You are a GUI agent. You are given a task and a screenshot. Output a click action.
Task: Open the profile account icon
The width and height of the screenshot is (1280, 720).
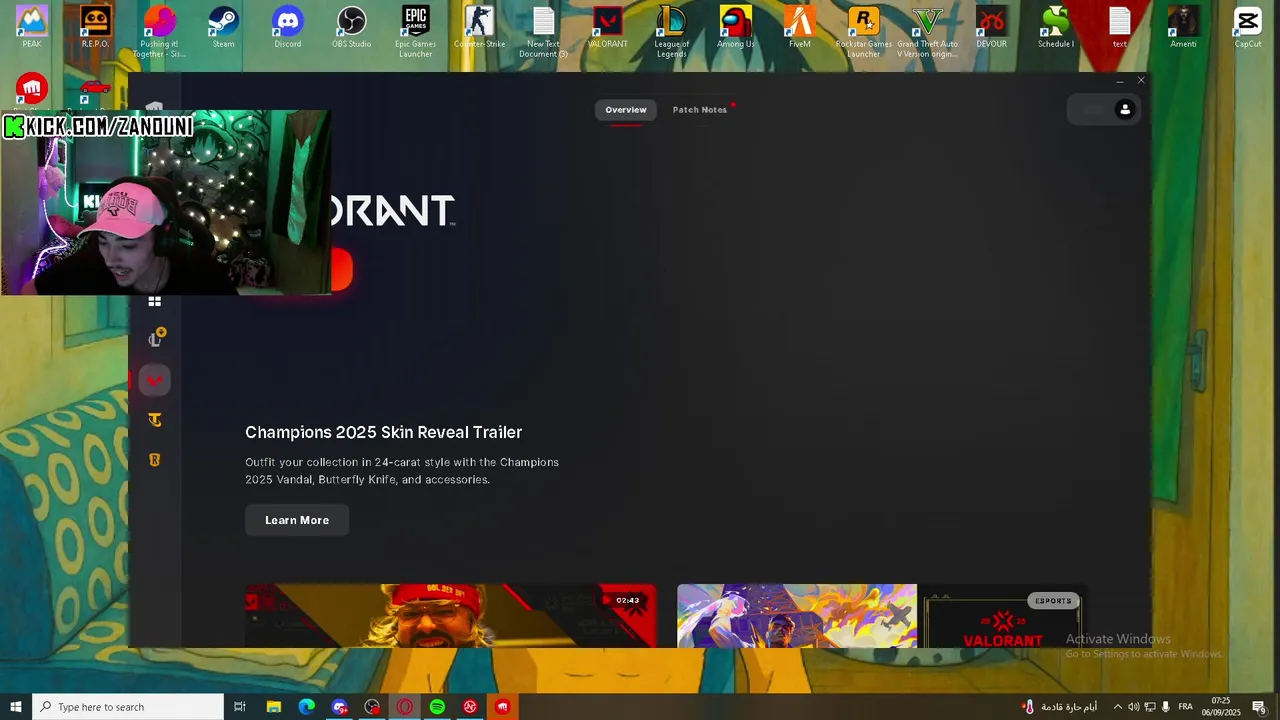(x=1125, y=109)
